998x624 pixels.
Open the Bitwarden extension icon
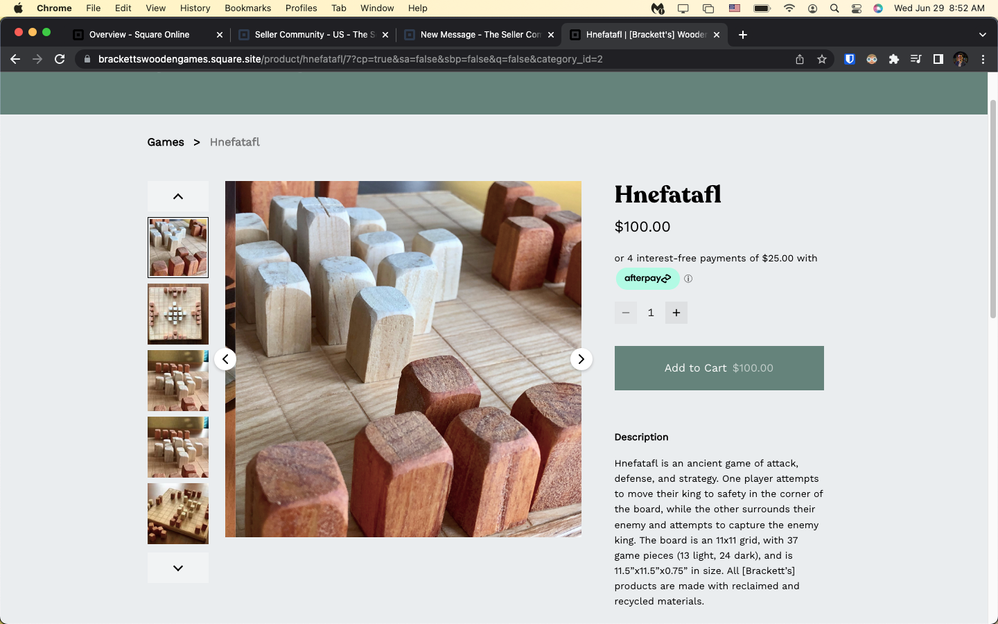coord(849,59)
